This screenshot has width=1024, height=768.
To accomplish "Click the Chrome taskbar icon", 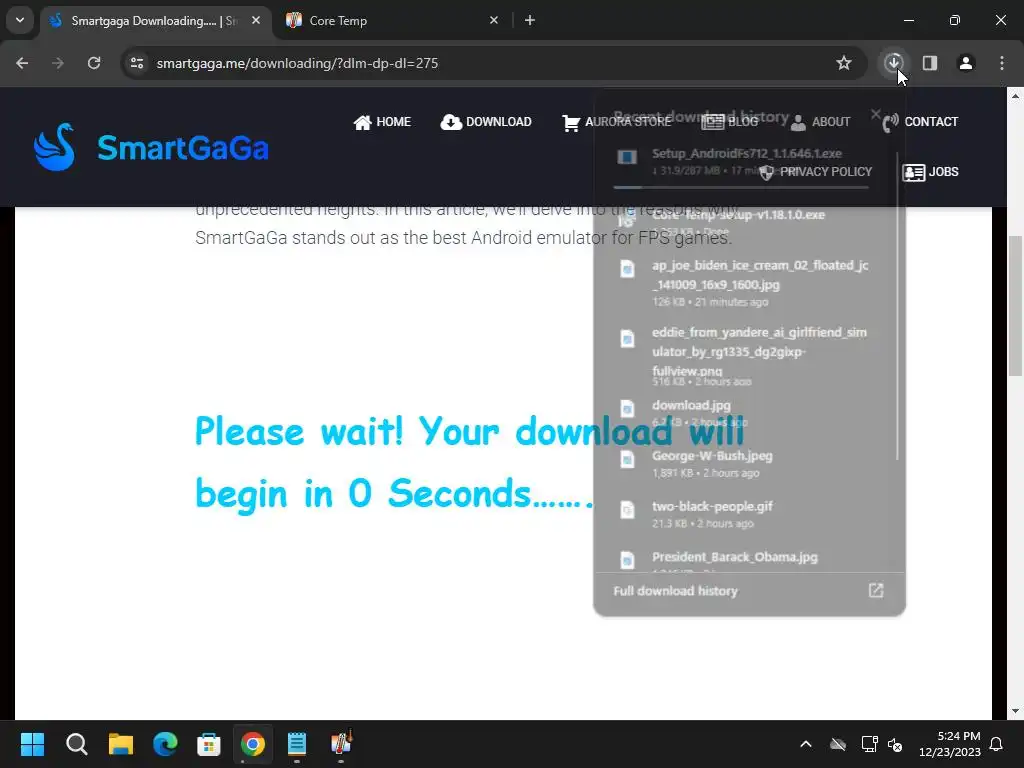I will coord(253,744).
